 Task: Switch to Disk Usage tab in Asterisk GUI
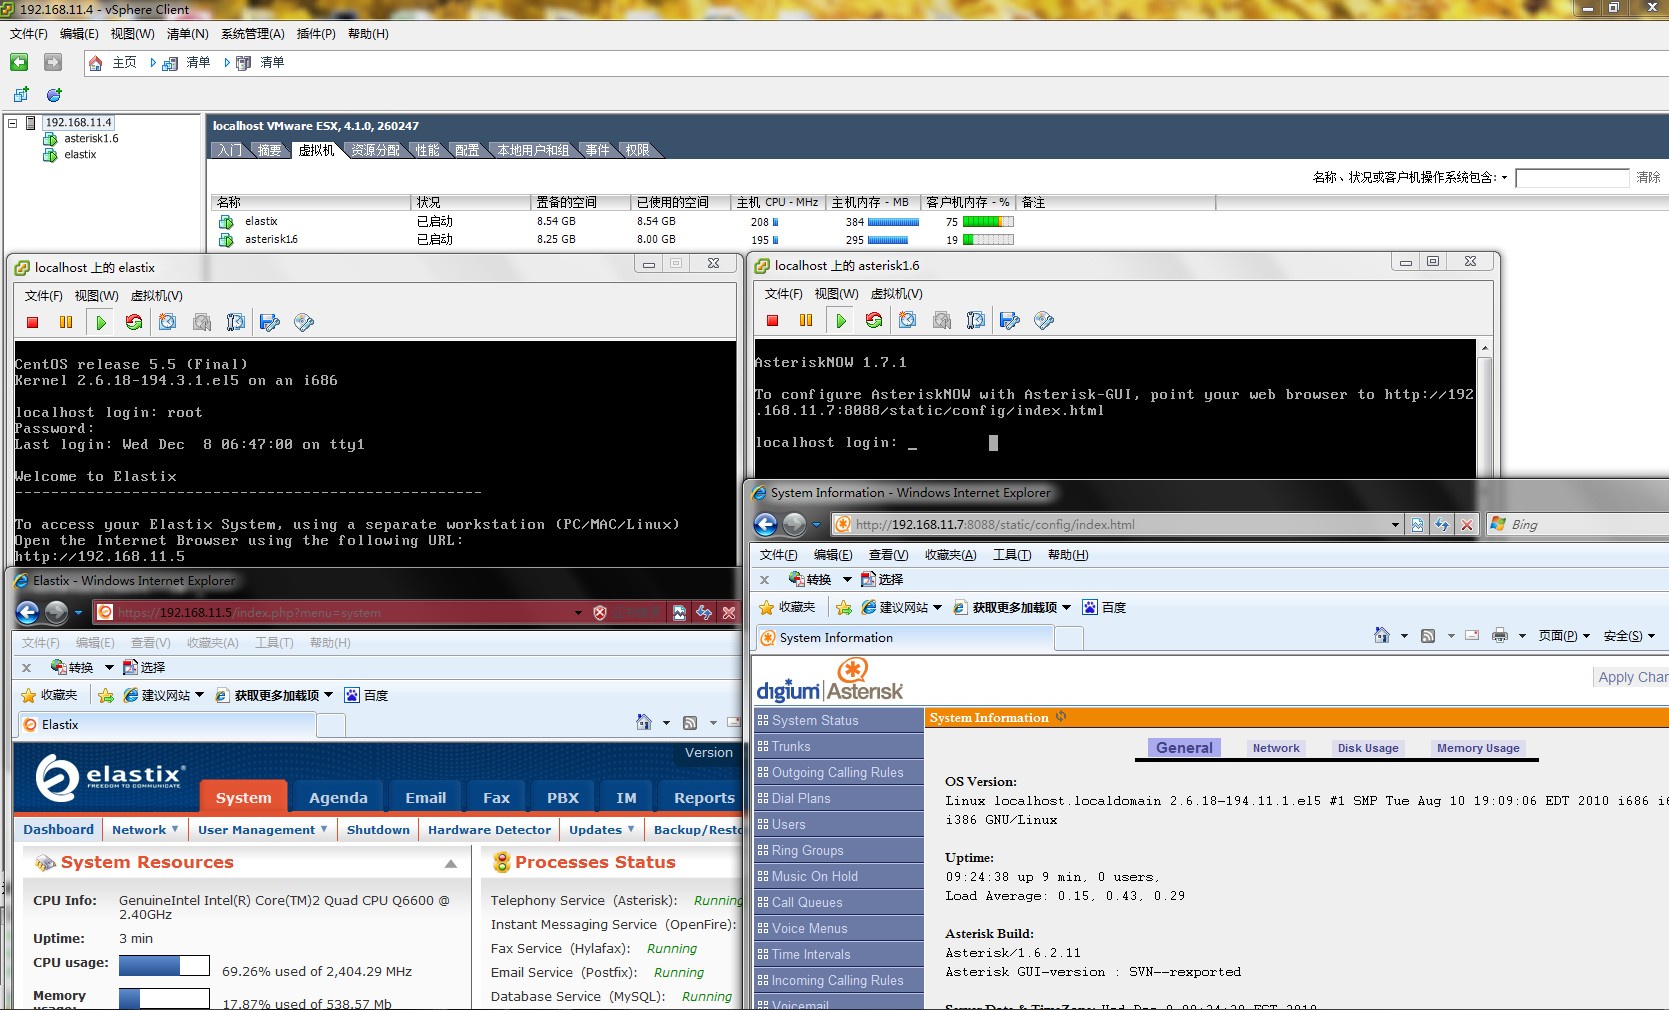pos(1368,748)
